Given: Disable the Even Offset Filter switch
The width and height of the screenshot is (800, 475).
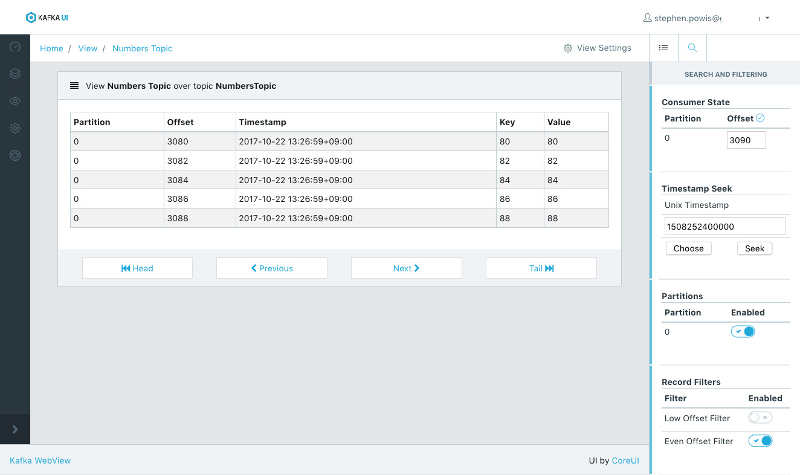Looking at the screenshot, I should (x=760, y=441).
